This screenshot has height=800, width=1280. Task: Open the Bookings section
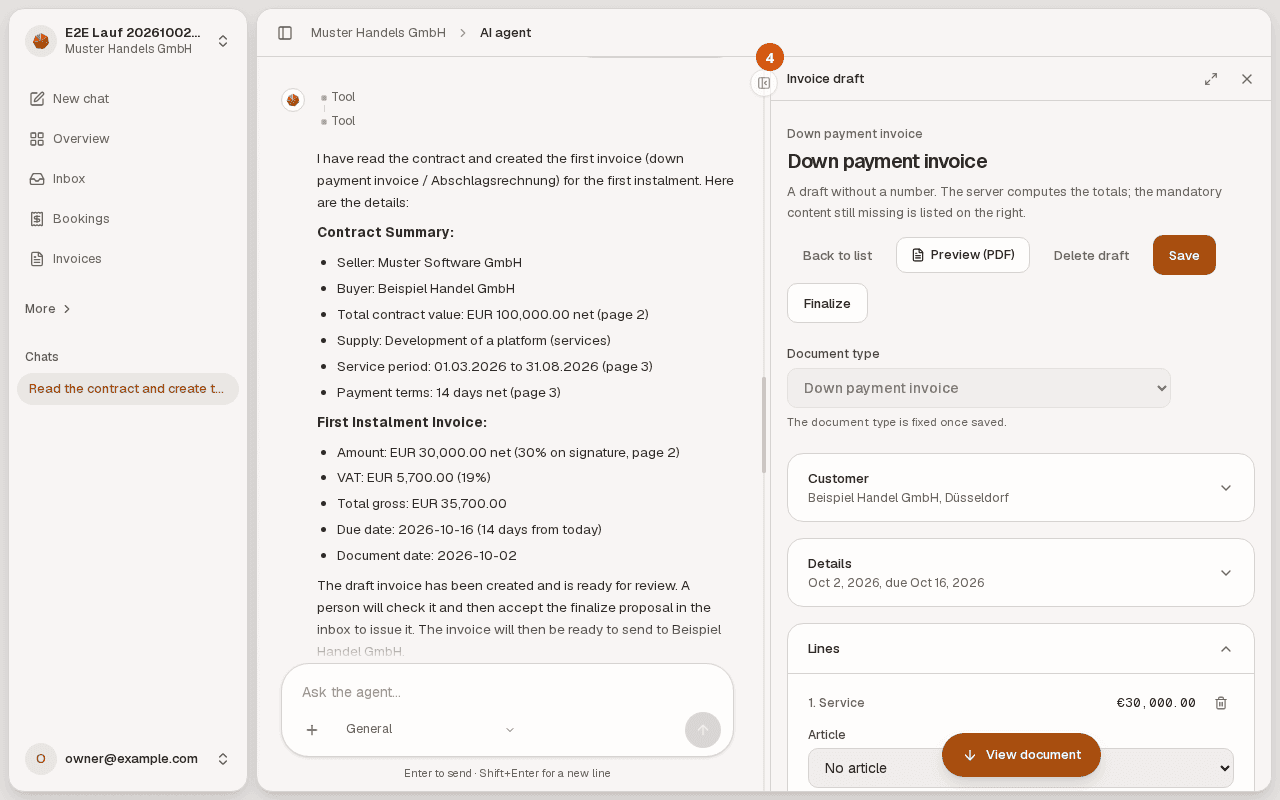(128, 219)
